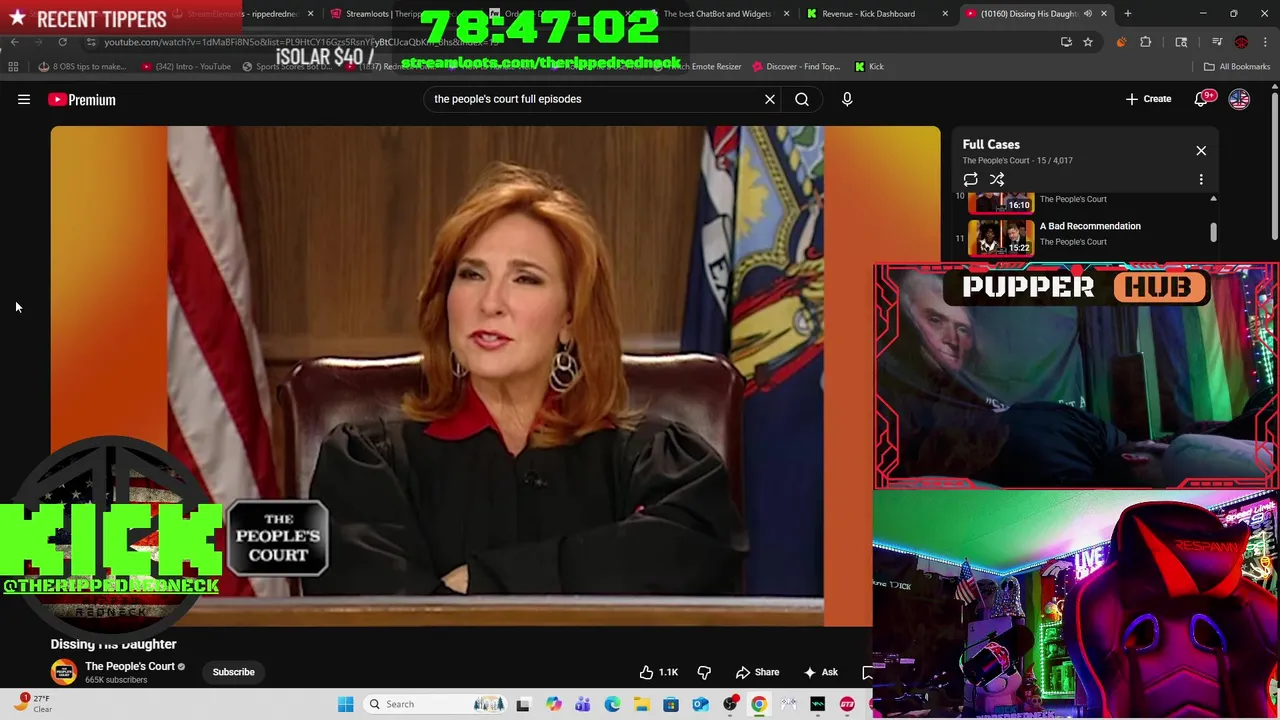This screenshot has height=720, width=1280.
Task: Open the apps grid in bookmarks bar
Action: [13, 66]
